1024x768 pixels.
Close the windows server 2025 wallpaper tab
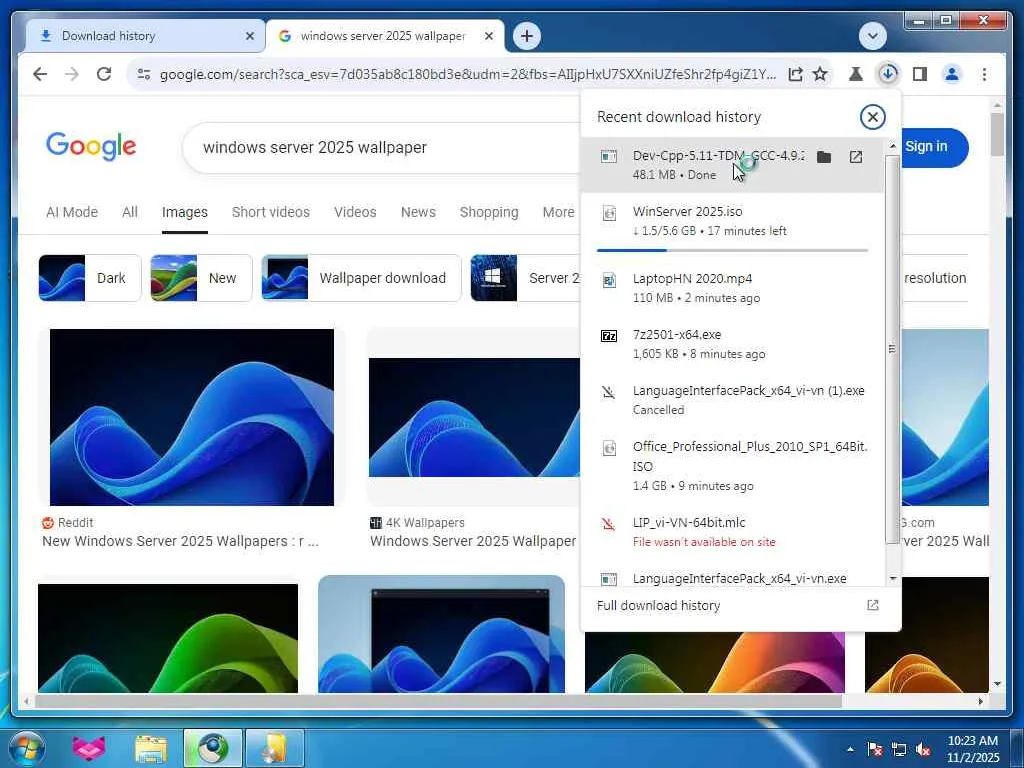[x=488, y=36]
